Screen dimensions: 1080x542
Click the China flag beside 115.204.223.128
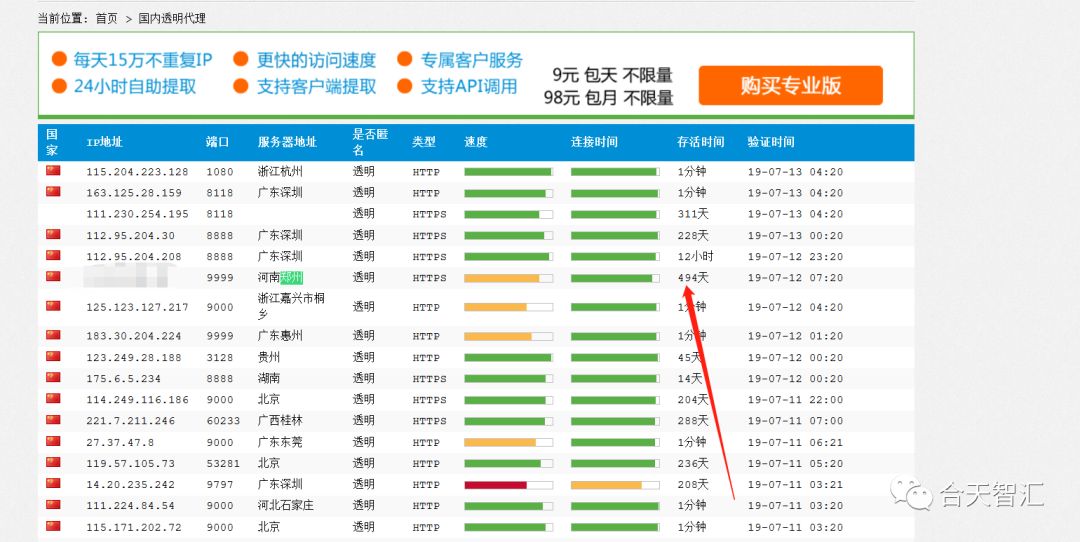[53, 170]
